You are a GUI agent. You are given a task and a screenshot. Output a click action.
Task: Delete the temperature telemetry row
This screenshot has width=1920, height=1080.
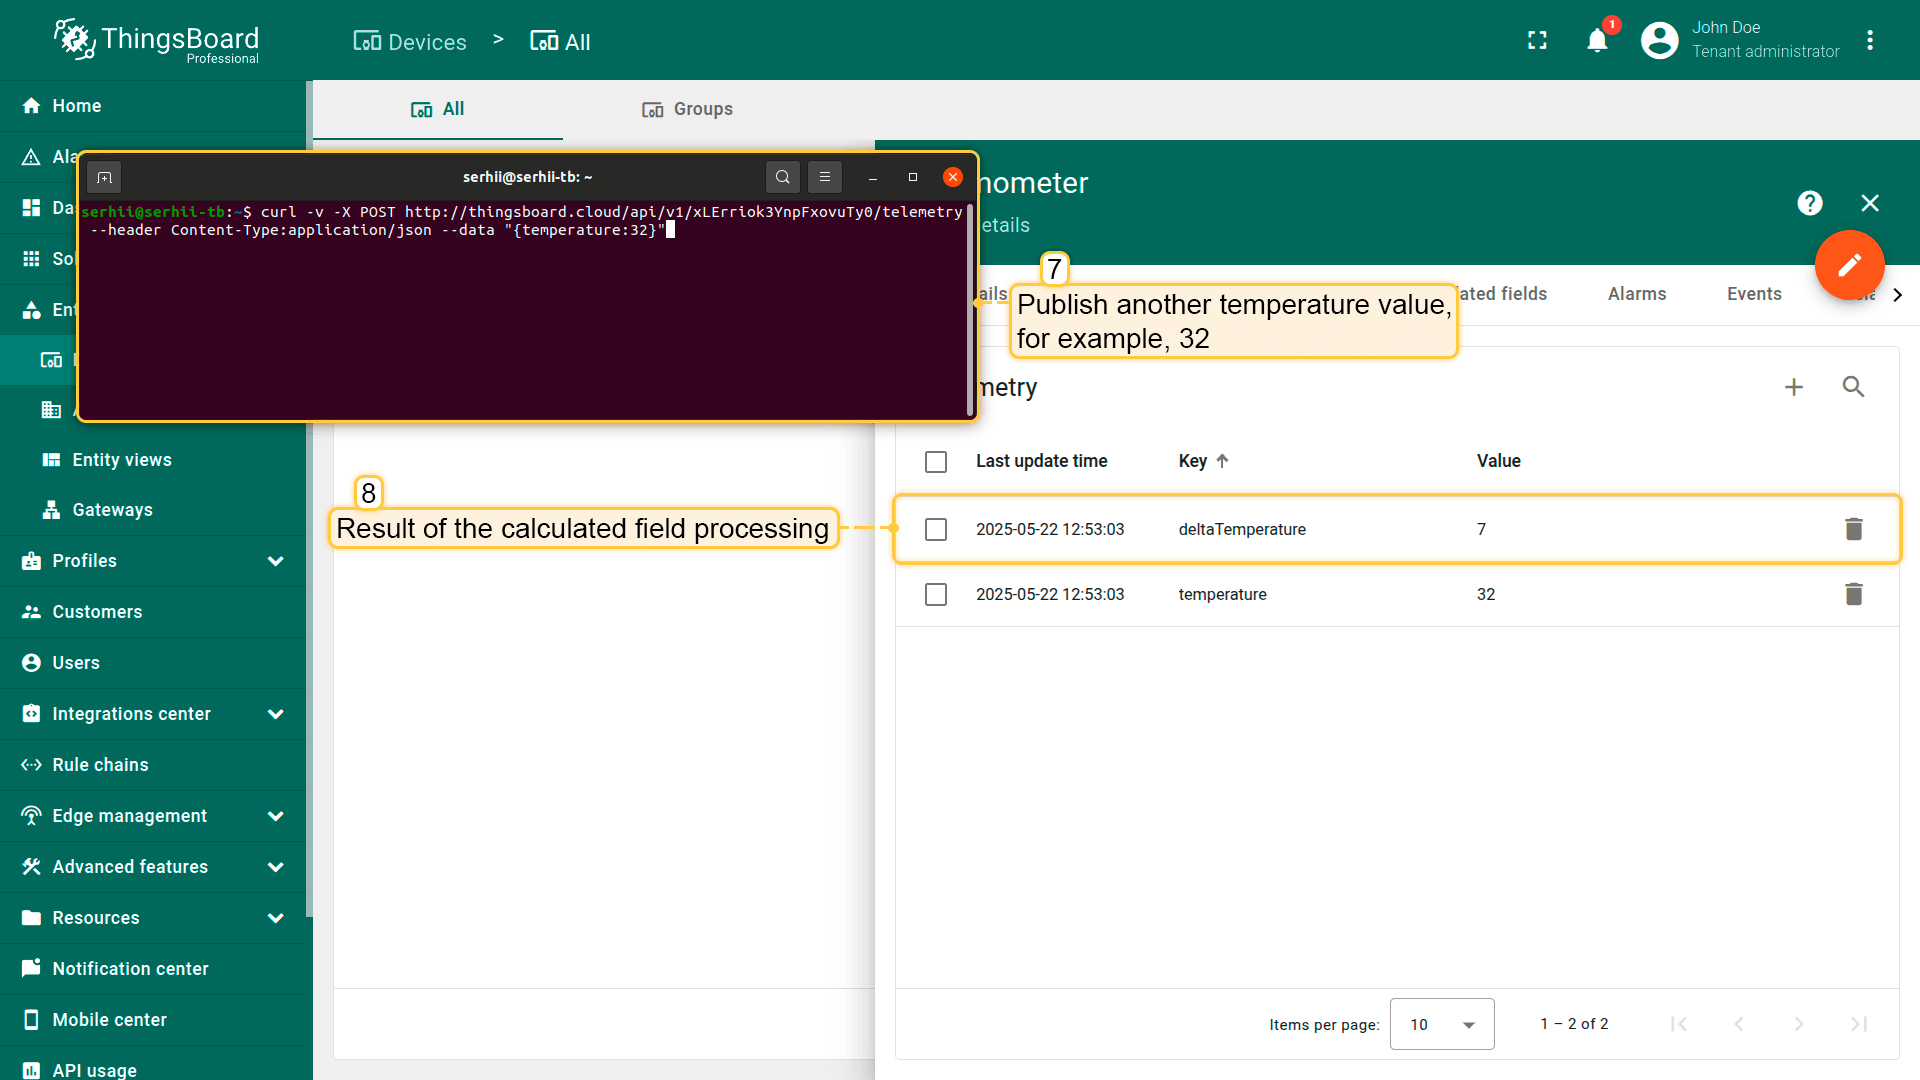pyautogui.click(x=1853, y=594)
